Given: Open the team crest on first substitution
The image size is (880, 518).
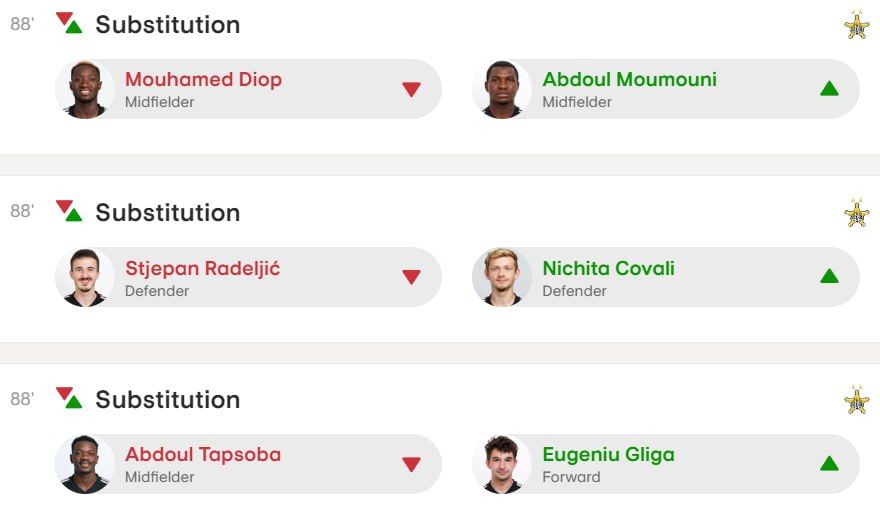Looking at the screenshot, I should pos(856,25).
